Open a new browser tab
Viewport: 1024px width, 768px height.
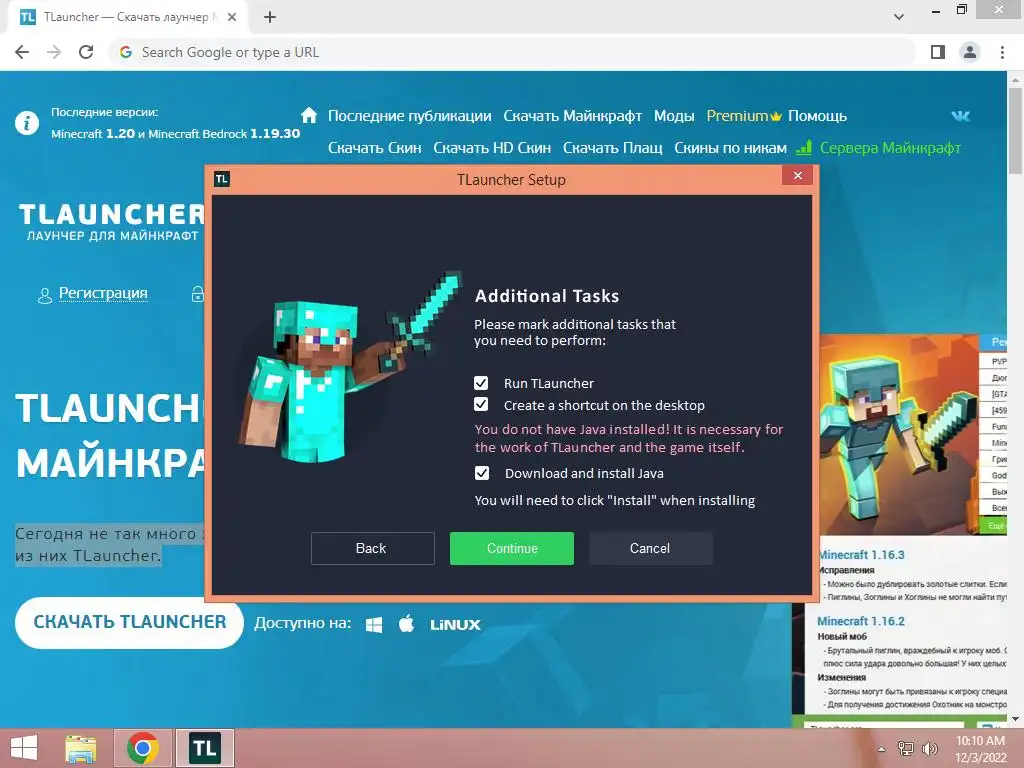pos(270,17)
